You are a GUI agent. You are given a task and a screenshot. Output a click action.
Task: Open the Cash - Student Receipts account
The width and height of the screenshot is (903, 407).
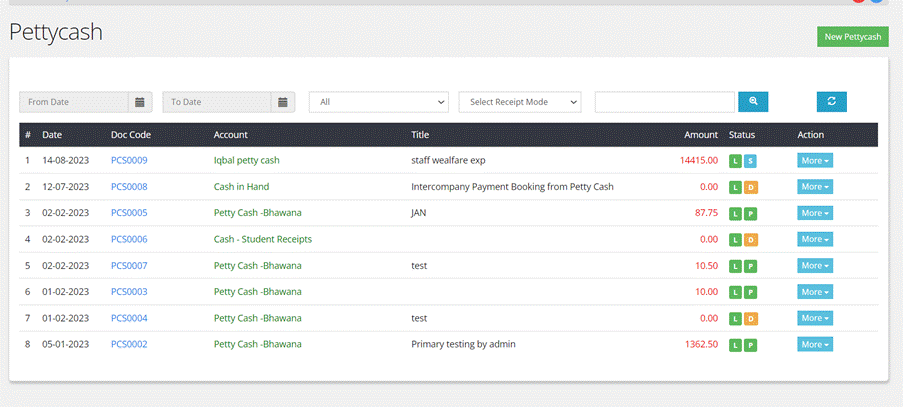(263, 239)
